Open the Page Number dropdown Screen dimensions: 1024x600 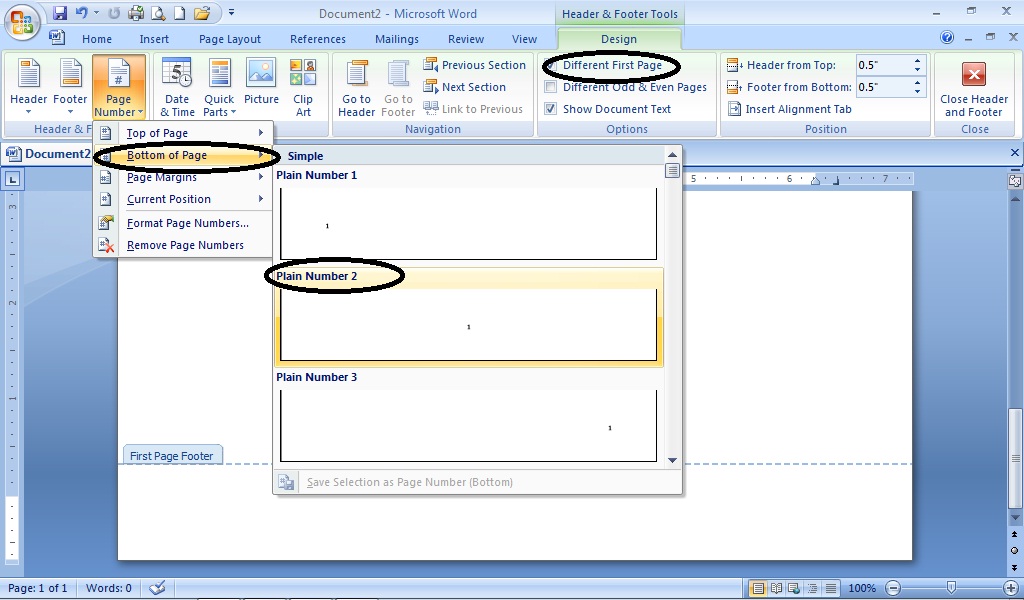118,87
